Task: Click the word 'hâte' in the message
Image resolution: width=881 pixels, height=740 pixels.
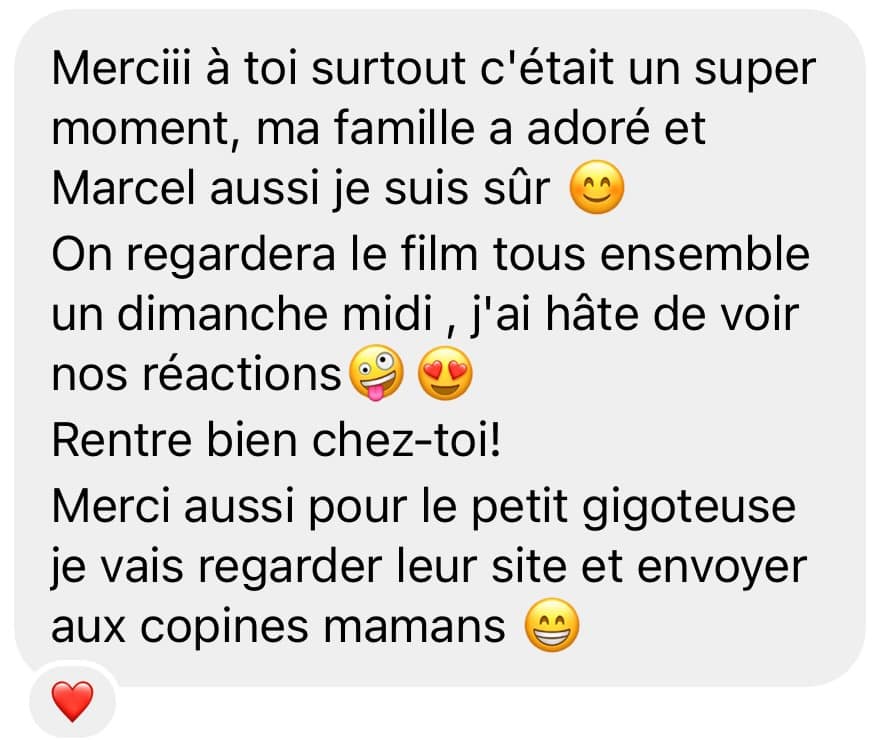Action: click(593, 314)
